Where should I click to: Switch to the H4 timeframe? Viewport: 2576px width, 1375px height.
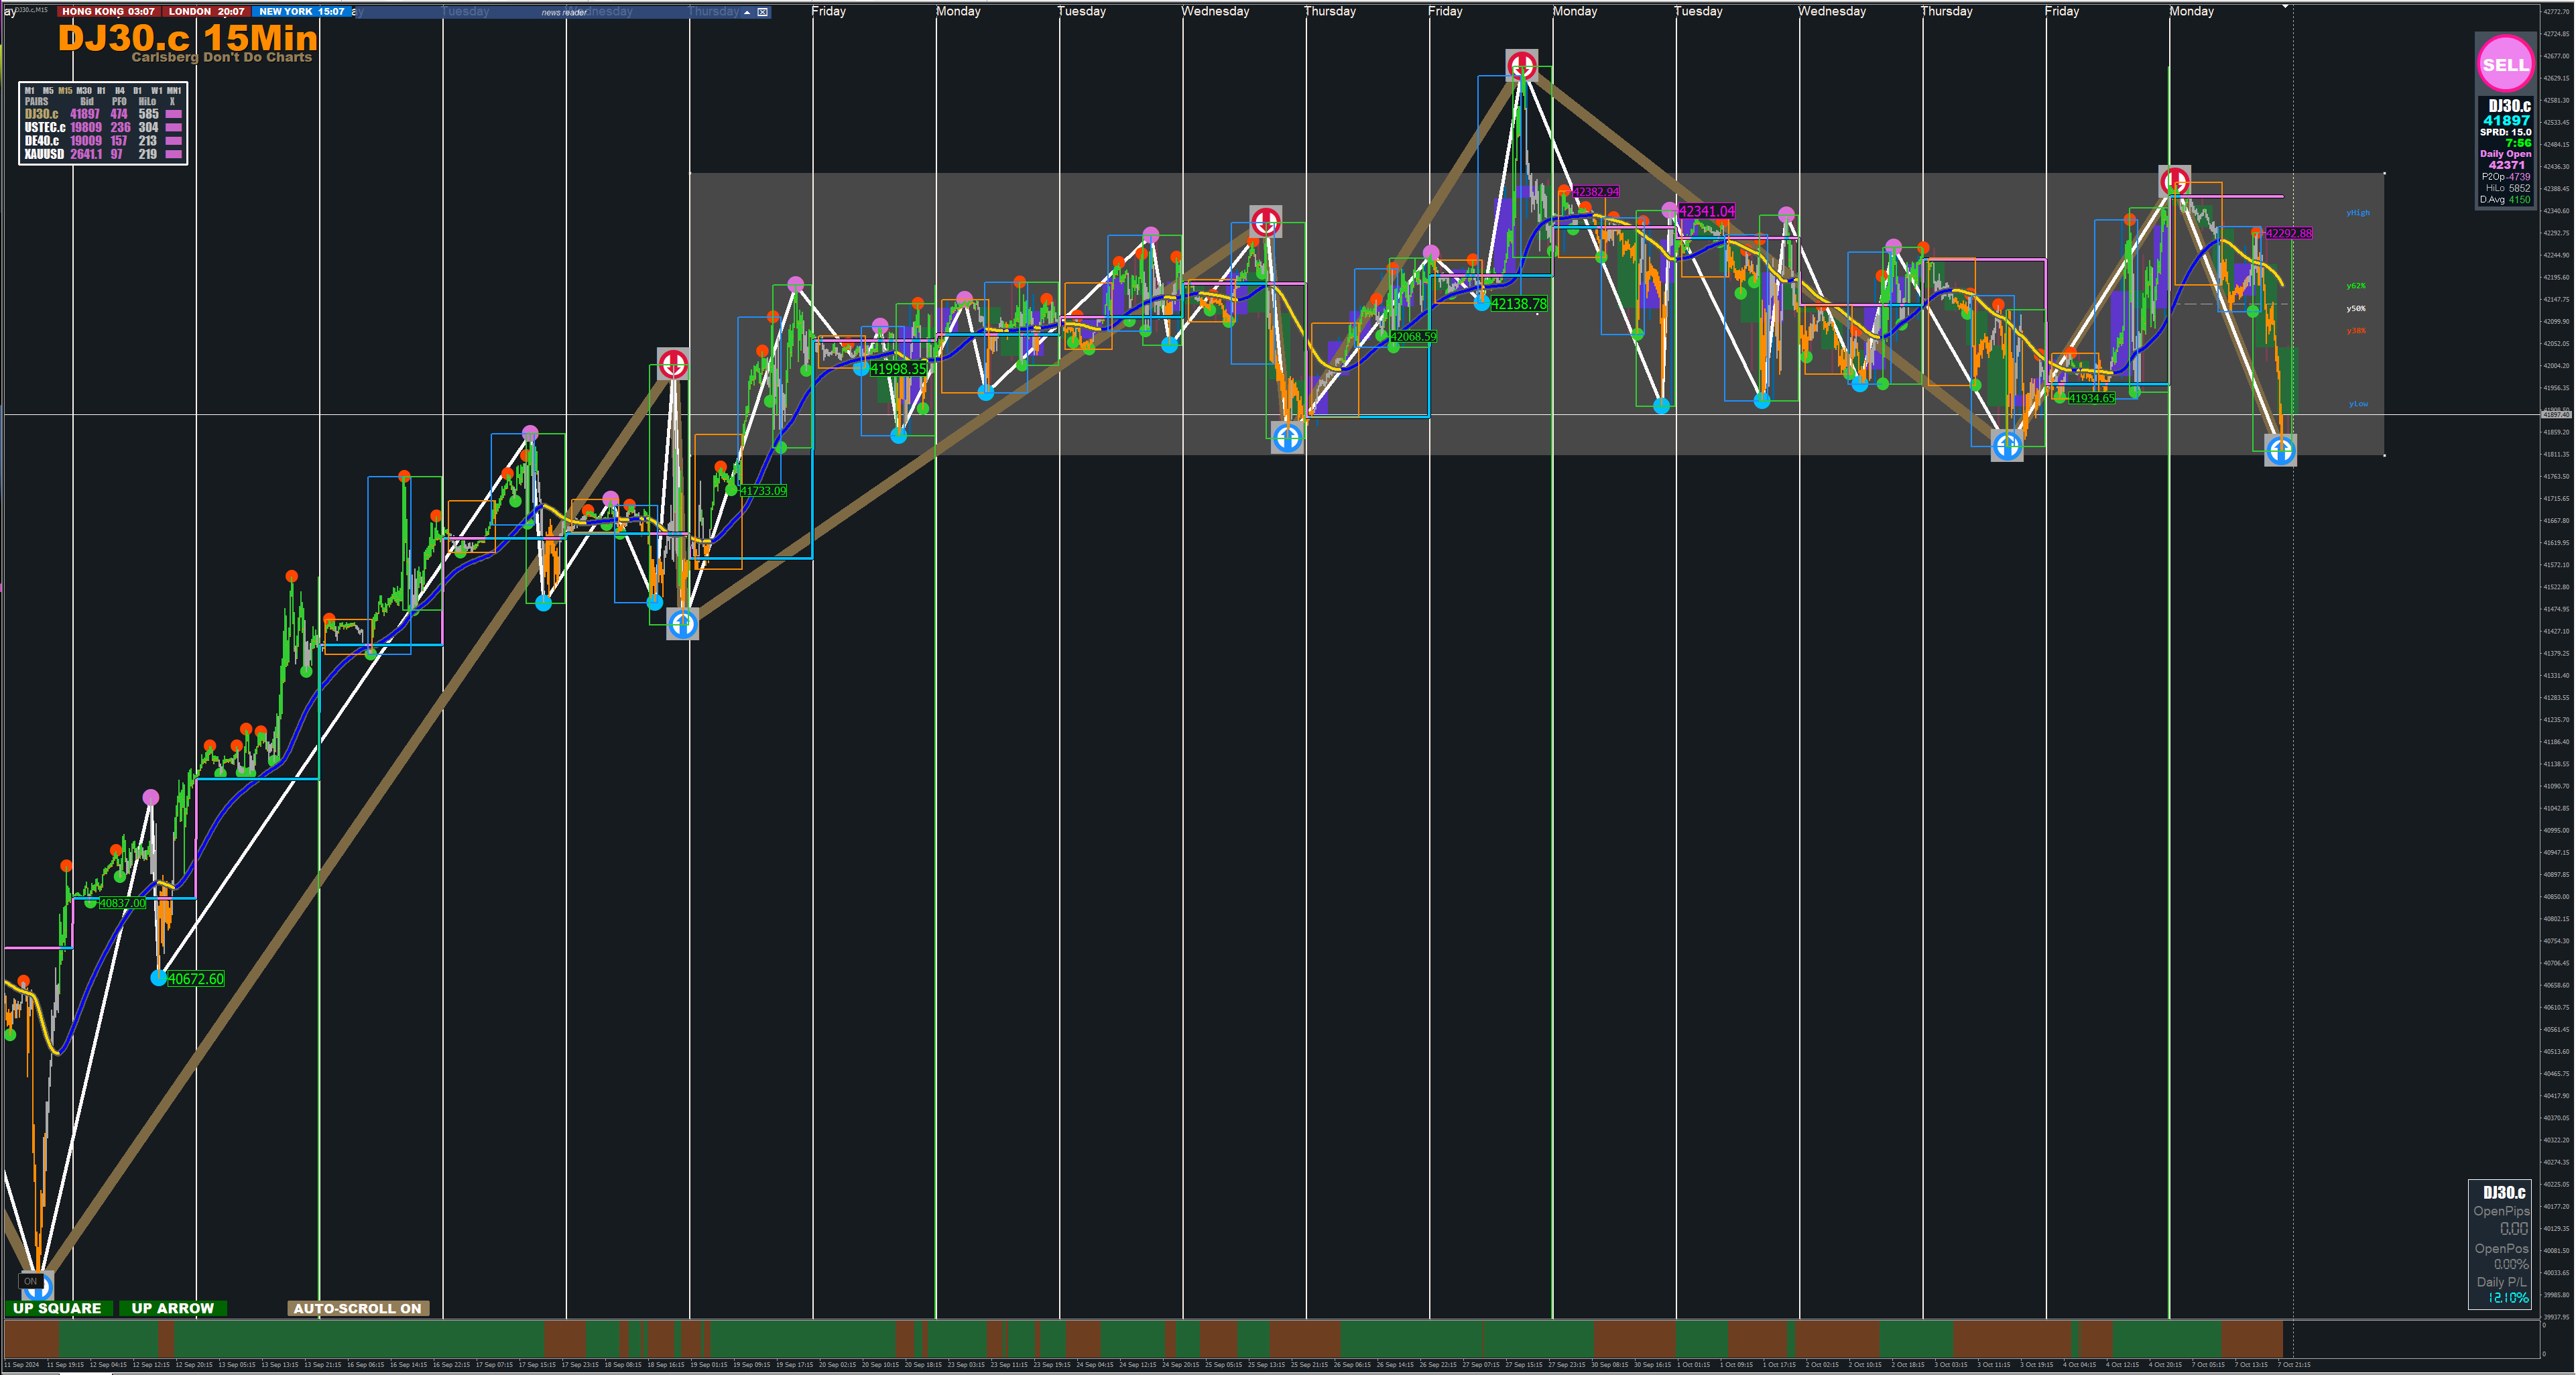[x=119, y=90]
